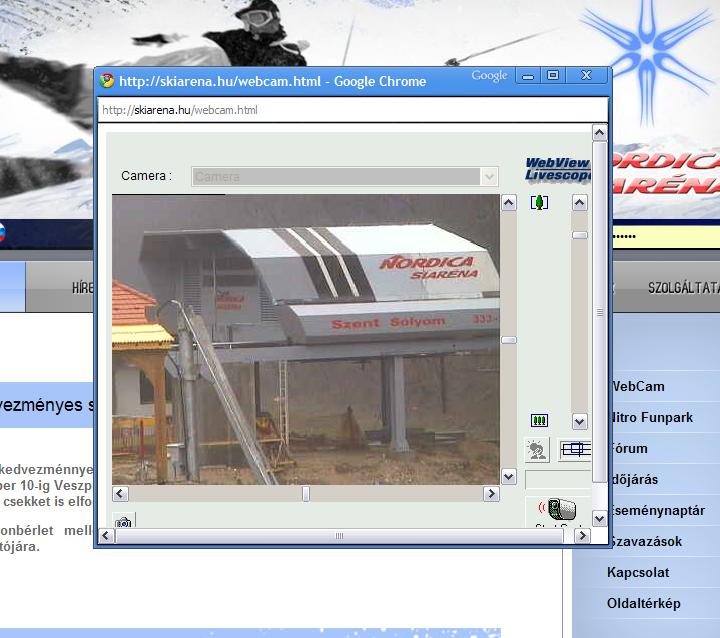The height and width of the screenshot is (638, 720).
Task: Click the telephoto zoom tree icon
Action: (x=539, y=203)
